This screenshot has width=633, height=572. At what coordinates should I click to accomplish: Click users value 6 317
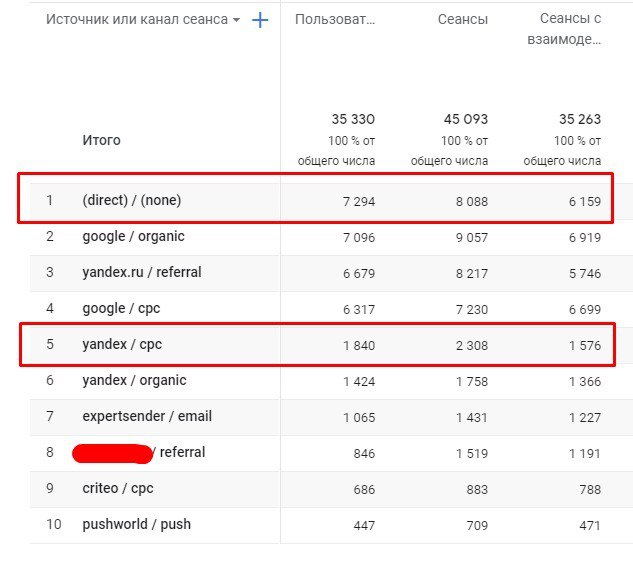click(x=359, y=310)
